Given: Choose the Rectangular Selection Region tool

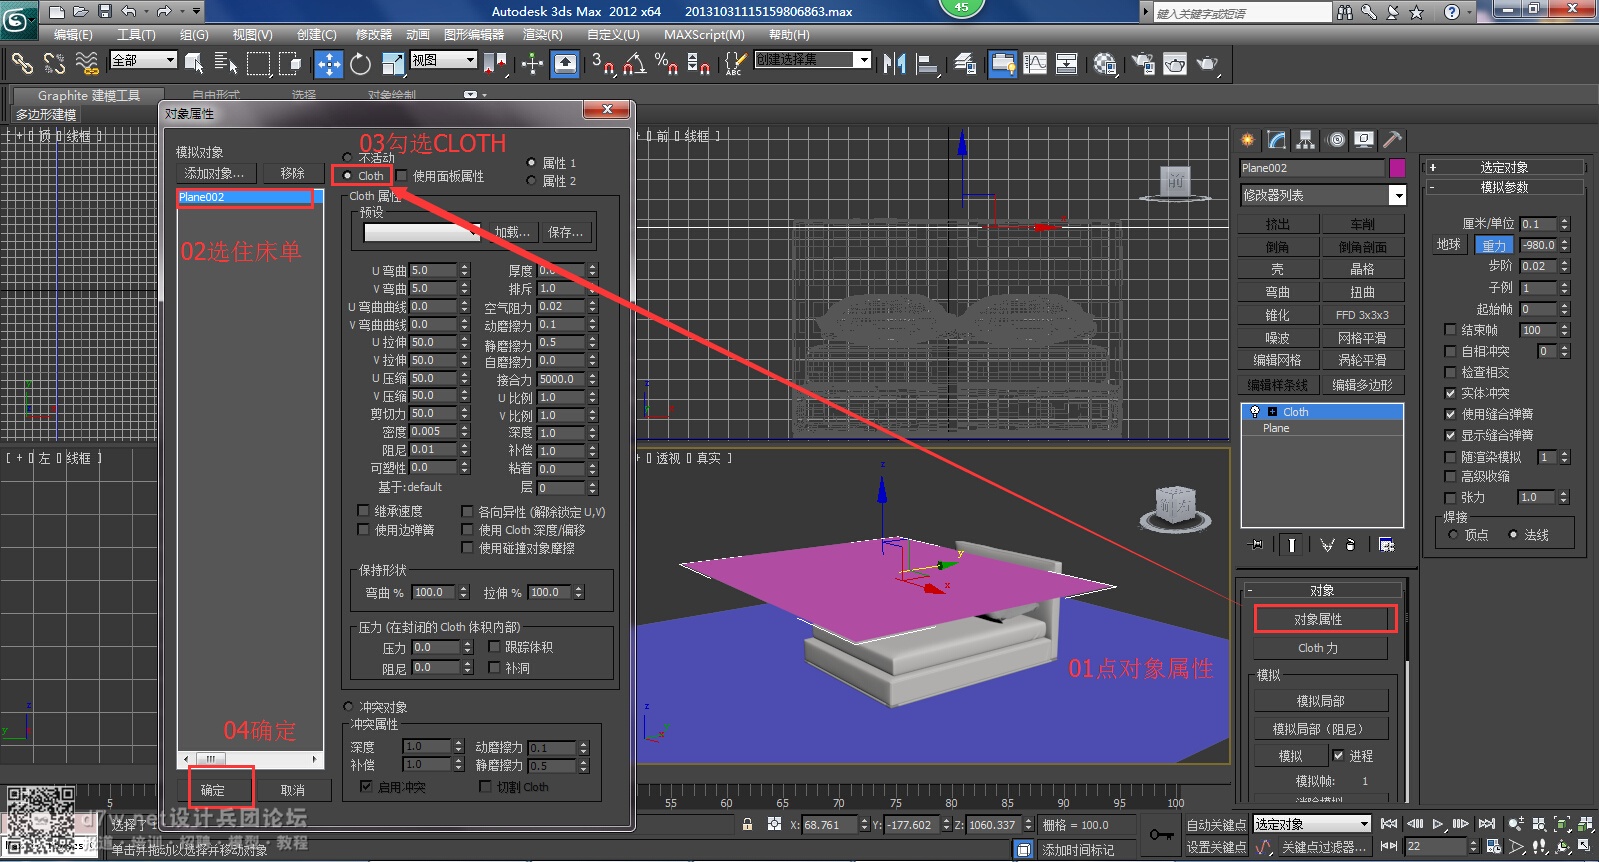Looking at the screenshot, I should pos(258,64).
